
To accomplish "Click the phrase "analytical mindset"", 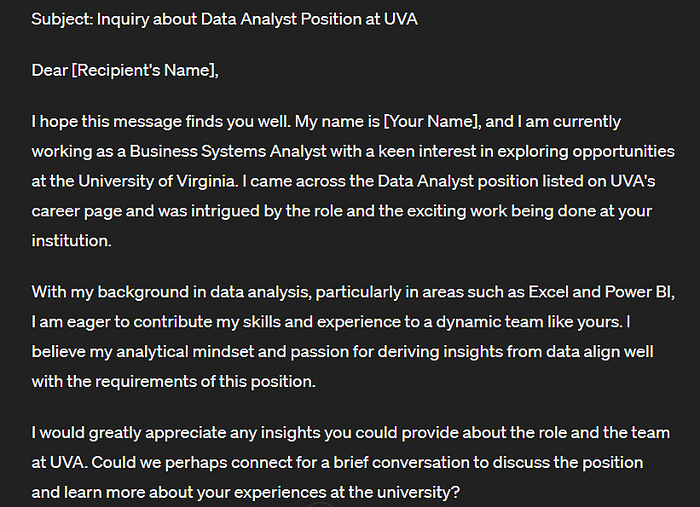I will (185, 352).
